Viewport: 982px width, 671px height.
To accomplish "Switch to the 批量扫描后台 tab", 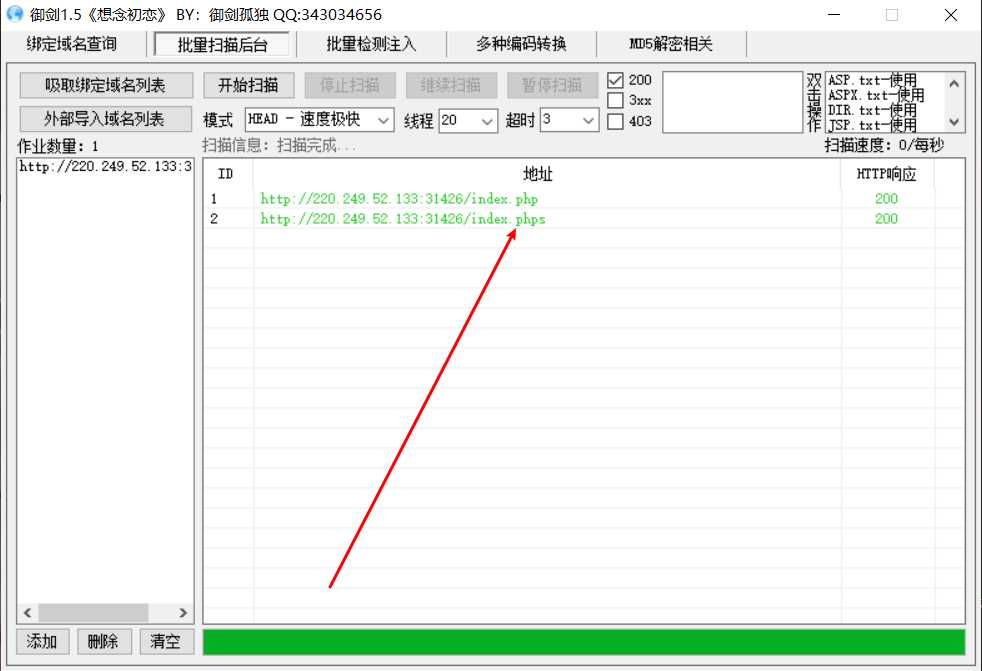I will click(x=222, y=44).
